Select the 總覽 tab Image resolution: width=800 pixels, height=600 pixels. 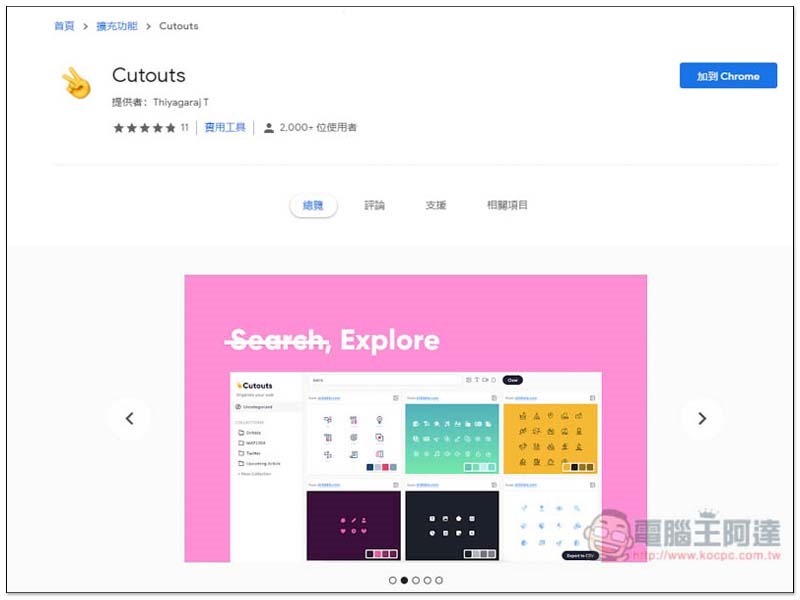click(313, 206)
